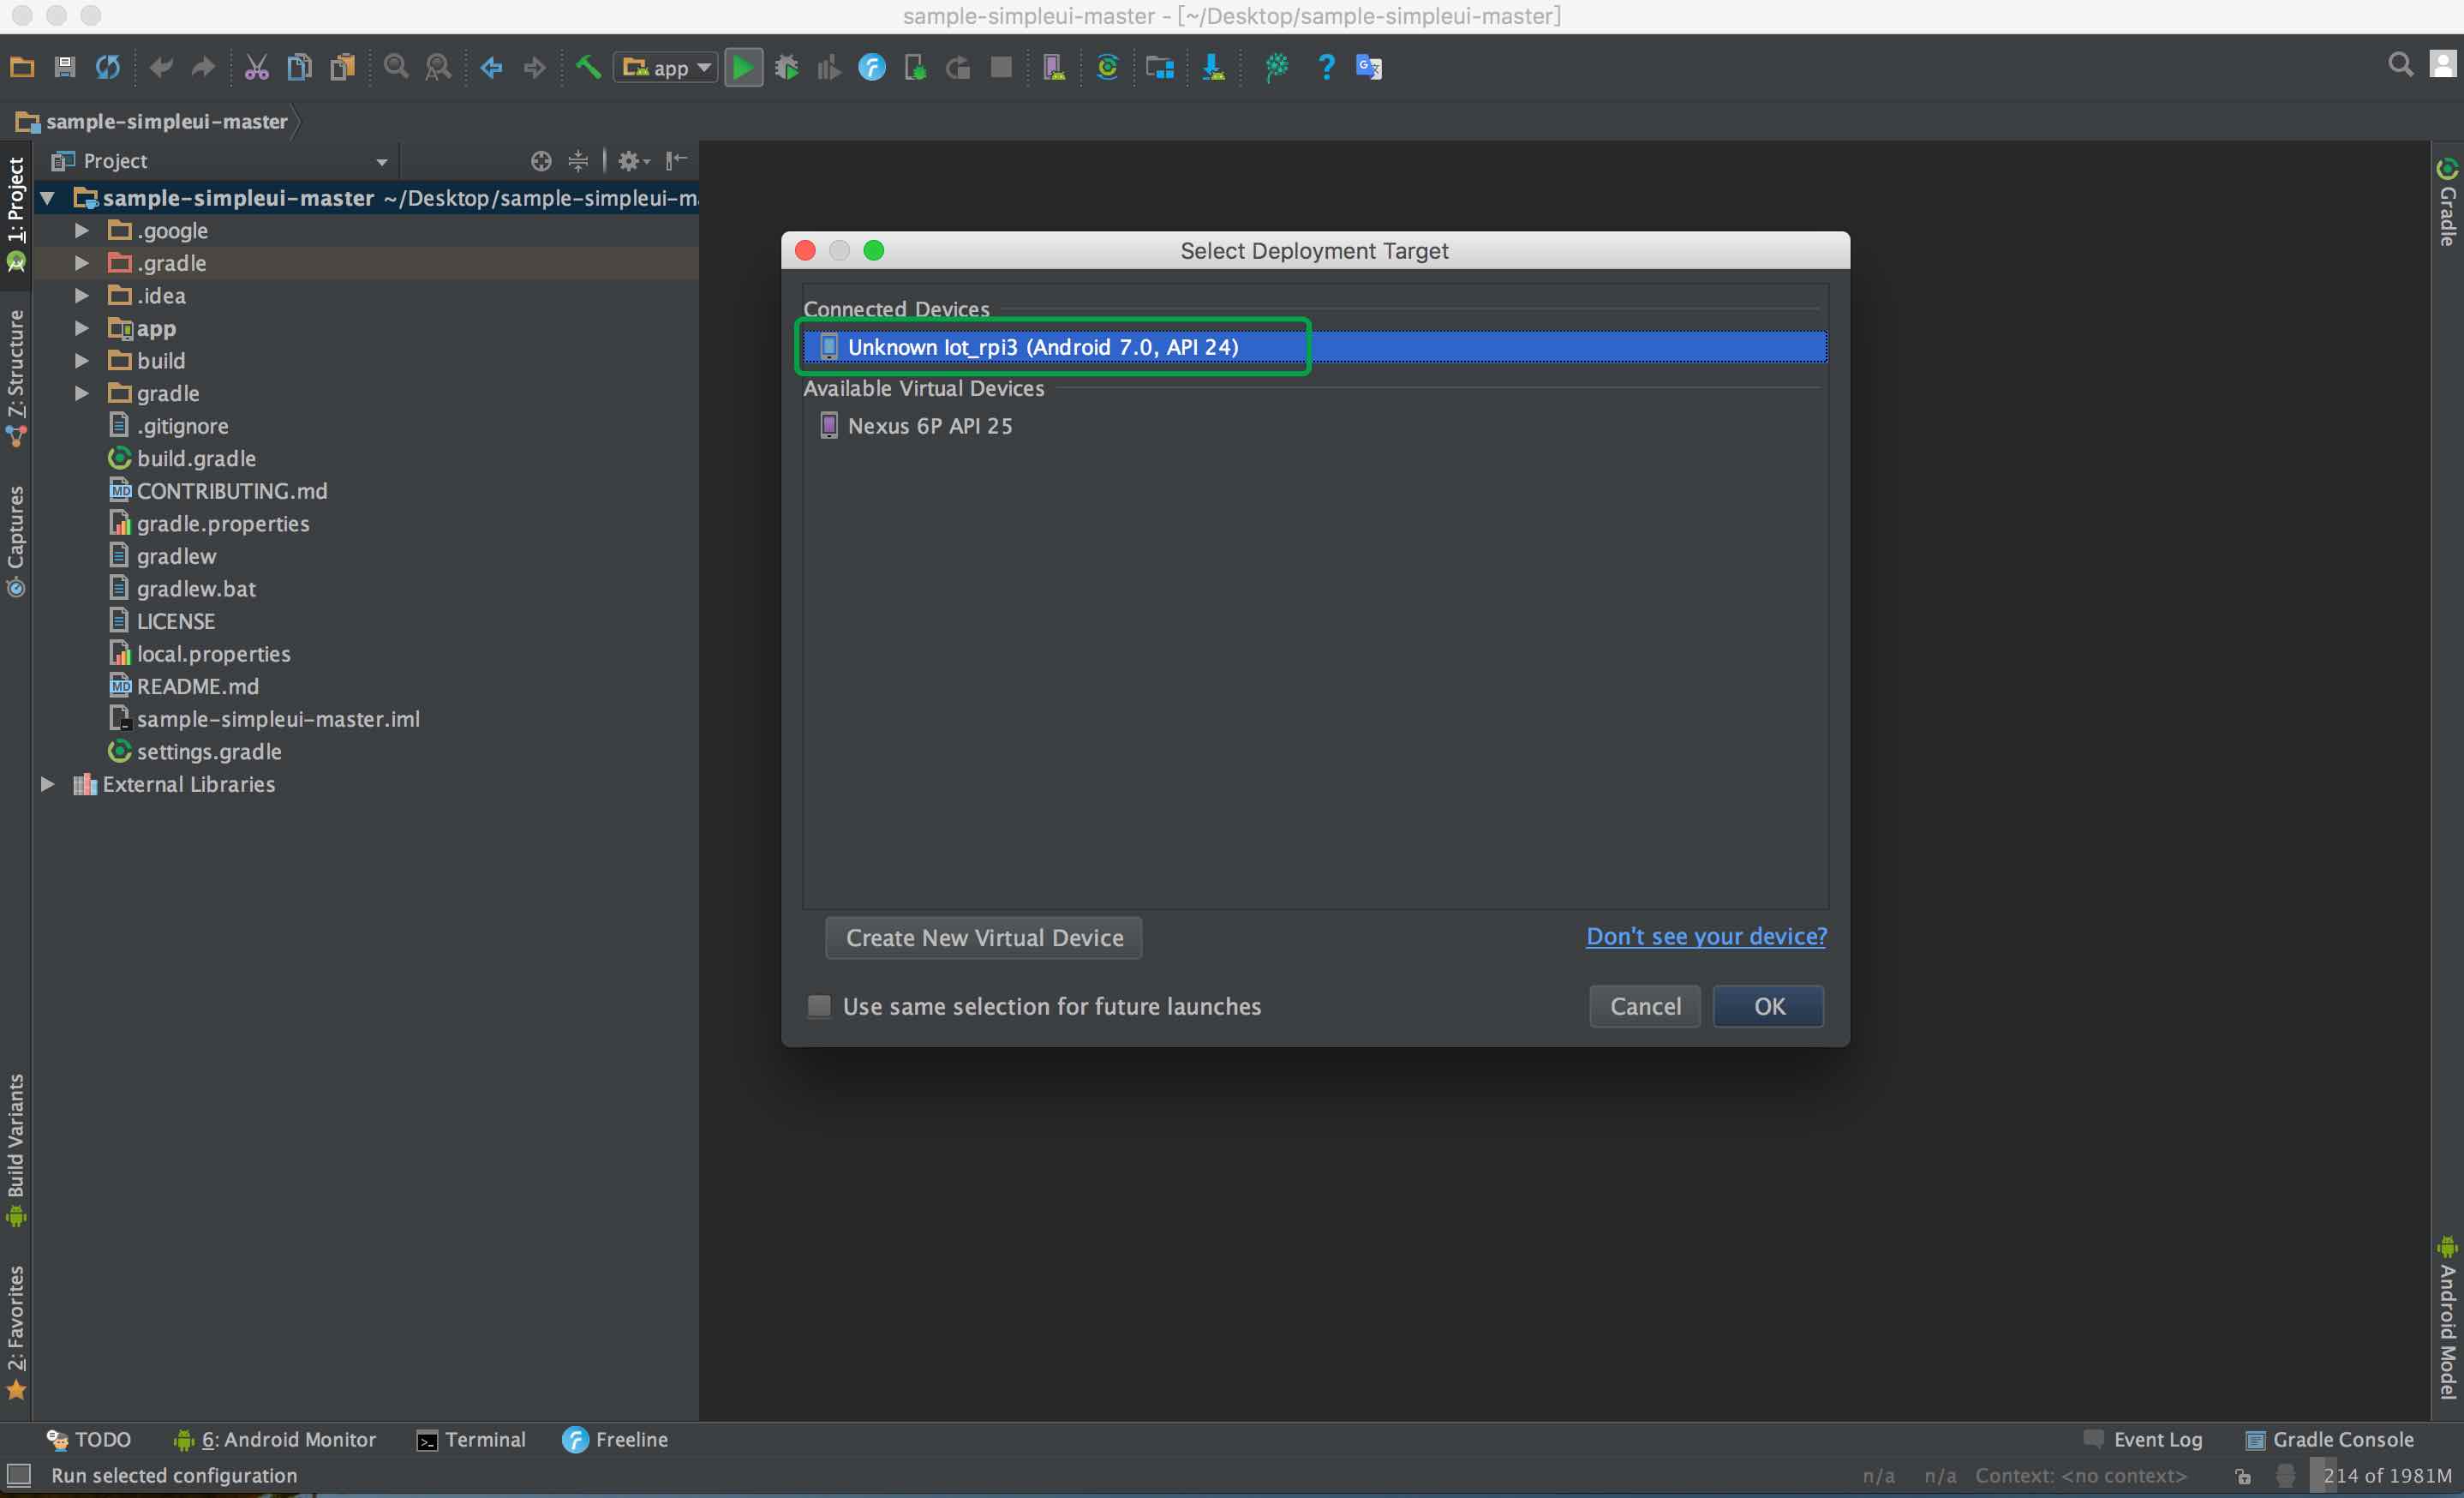Open the Event Log tab
2464x1498 pixels.
click(x=2143, y=1439)
